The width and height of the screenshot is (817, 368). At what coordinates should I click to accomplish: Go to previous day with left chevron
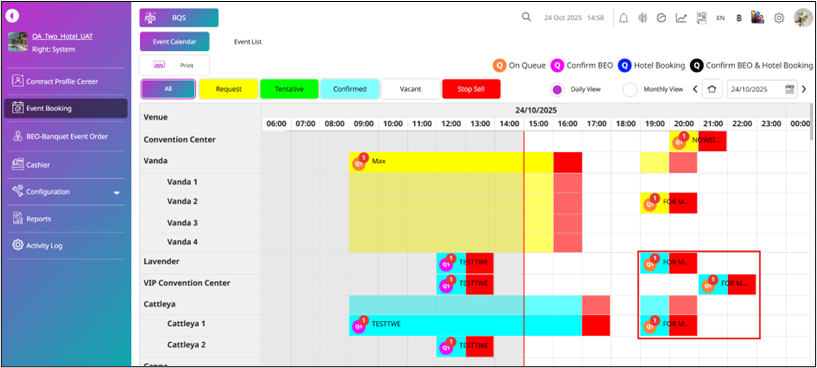[695, 89]
